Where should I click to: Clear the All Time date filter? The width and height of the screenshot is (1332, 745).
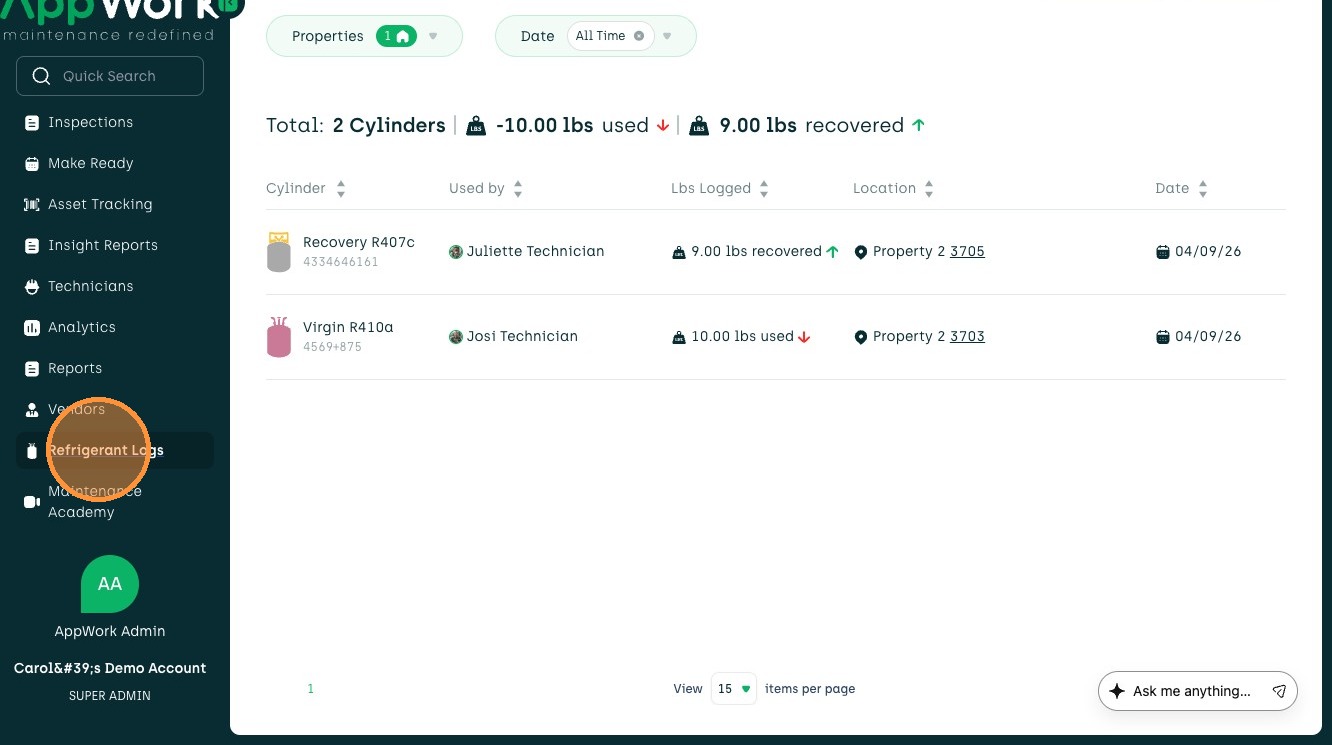639,36
